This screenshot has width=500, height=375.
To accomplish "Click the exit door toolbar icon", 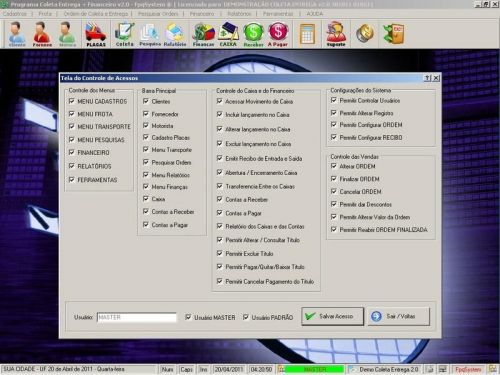I will [x=394, y=33].
